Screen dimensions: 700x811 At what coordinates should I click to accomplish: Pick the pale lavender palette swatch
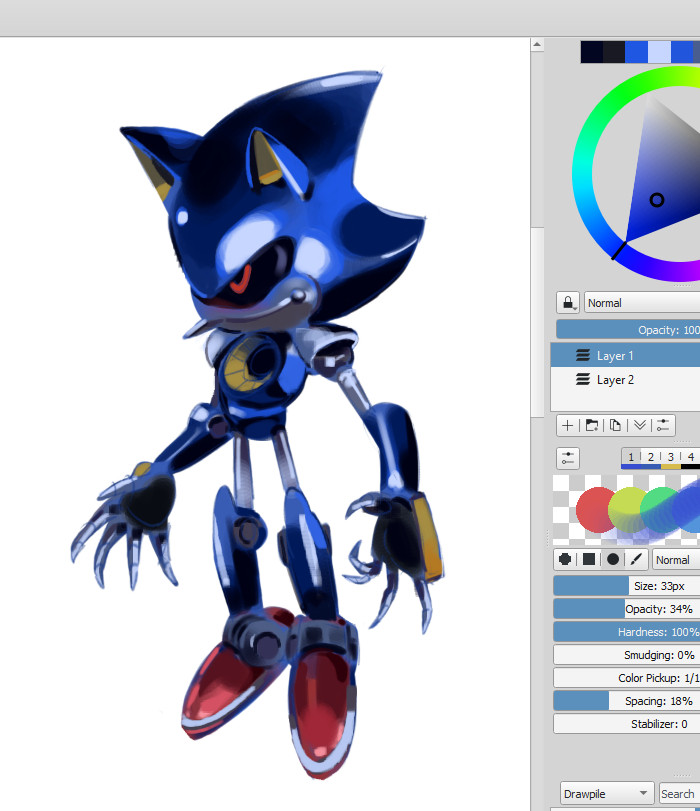659,52
